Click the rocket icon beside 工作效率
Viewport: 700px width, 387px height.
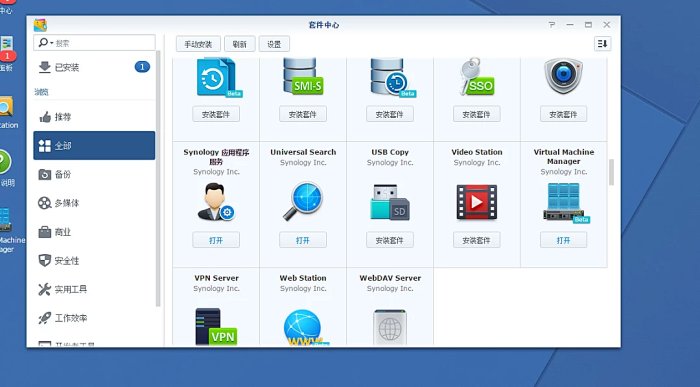click(45, 318)
